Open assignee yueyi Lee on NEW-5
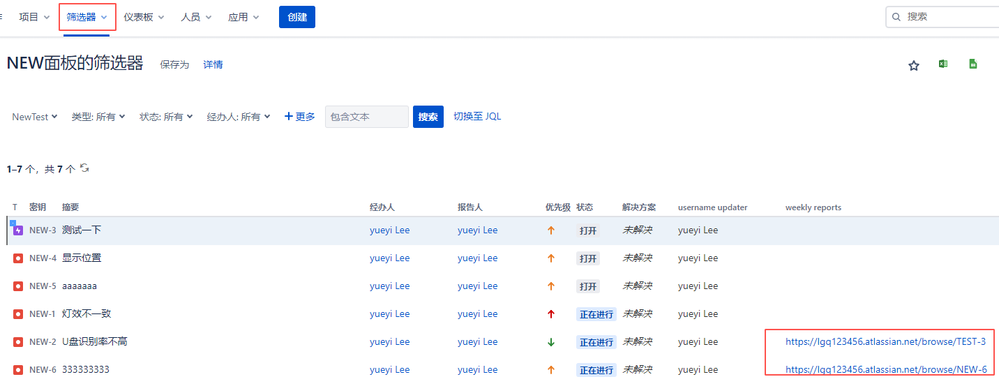 (x=389, y=286)
